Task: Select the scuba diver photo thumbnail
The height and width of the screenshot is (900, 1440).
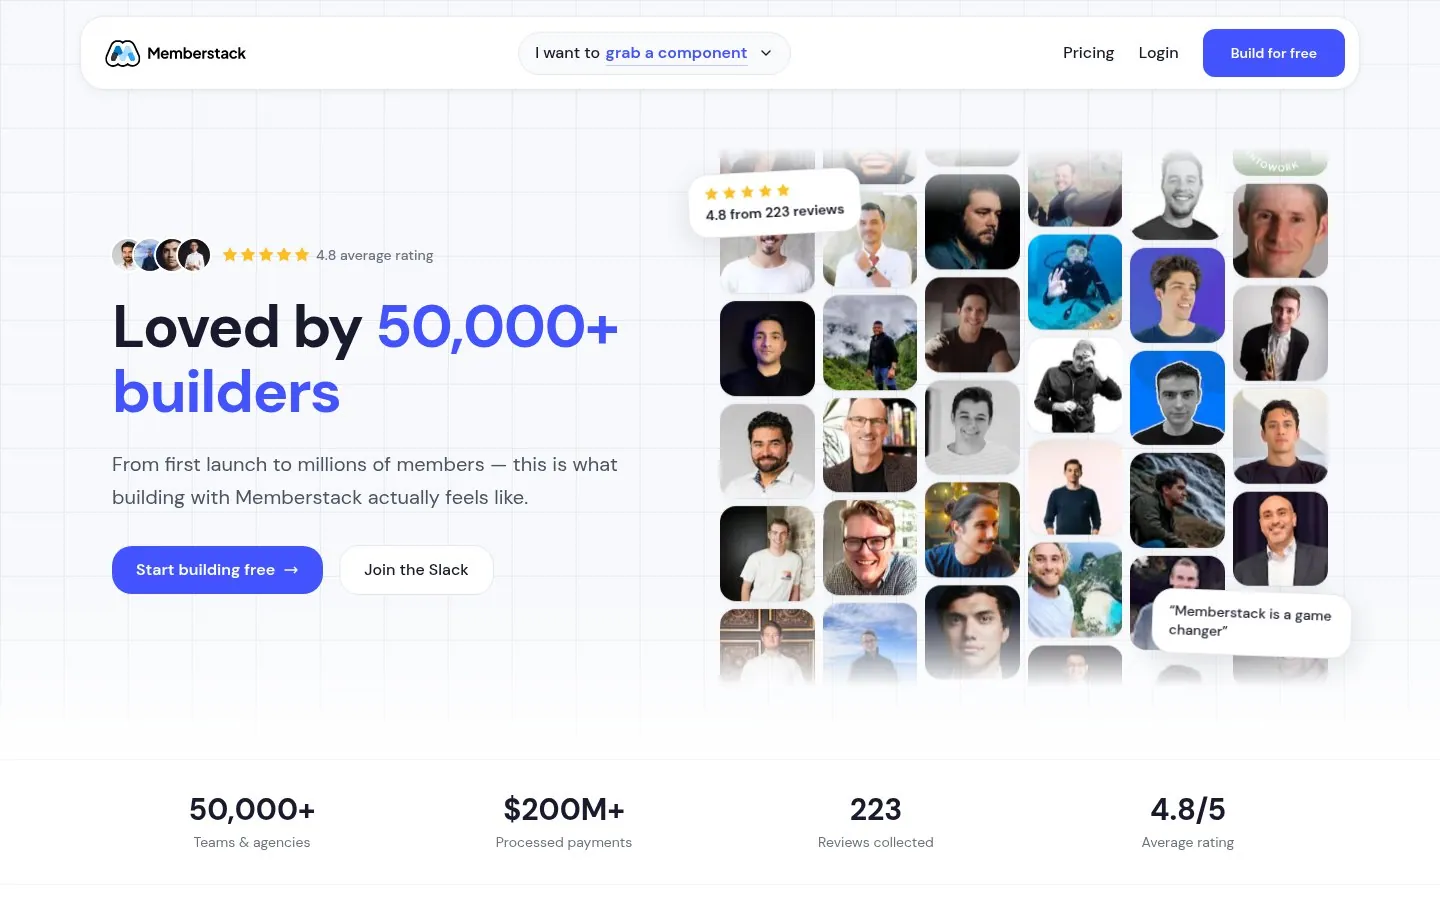Action: click(1075, 282)
